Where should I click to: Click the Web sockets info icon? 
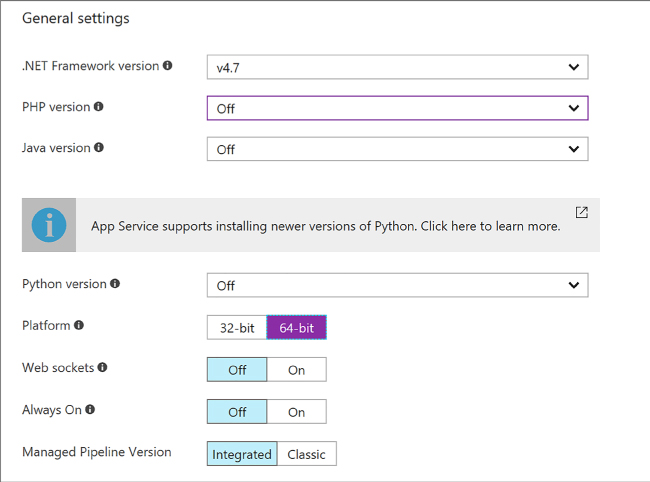pyautogui.click(x=102, y=367)
